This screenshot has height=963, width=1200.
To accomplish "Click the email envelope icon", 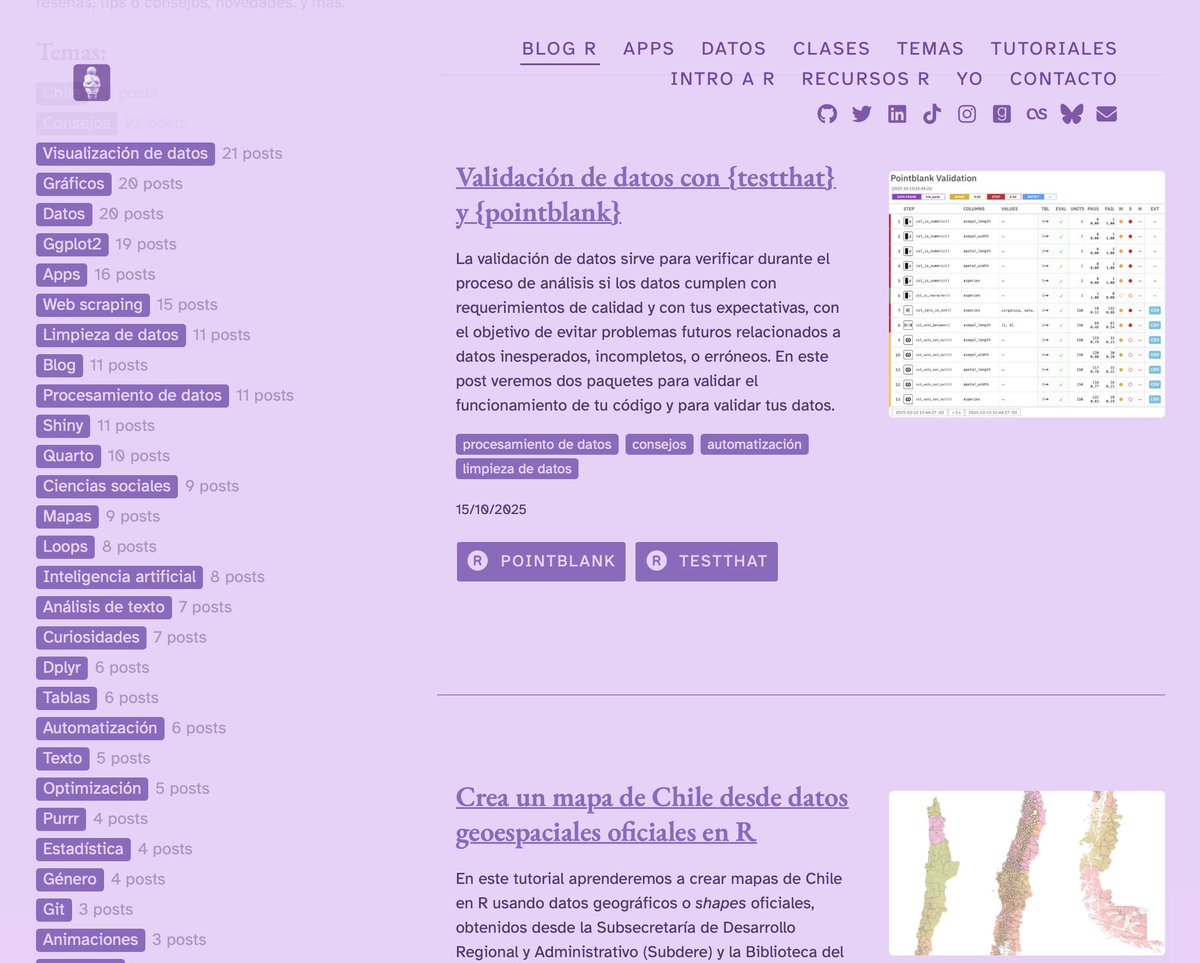I will point(1106,114).
